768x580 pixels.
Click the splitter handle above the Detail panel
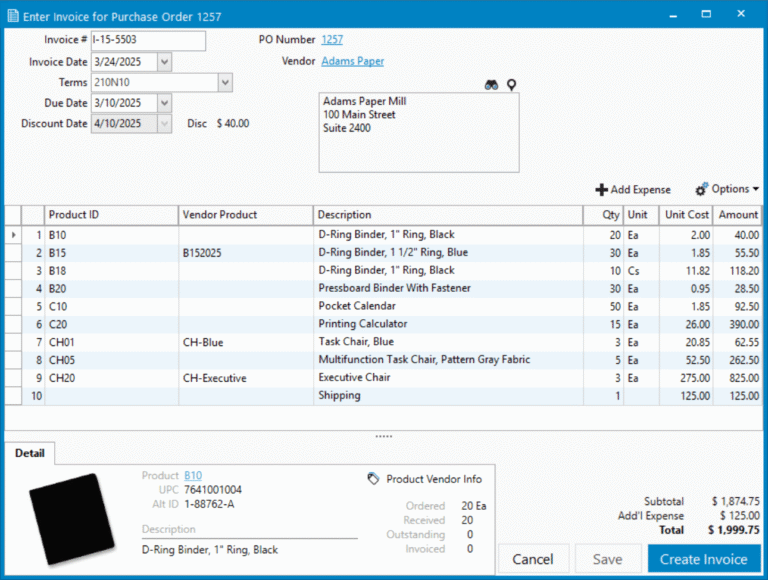coord(383,437)
